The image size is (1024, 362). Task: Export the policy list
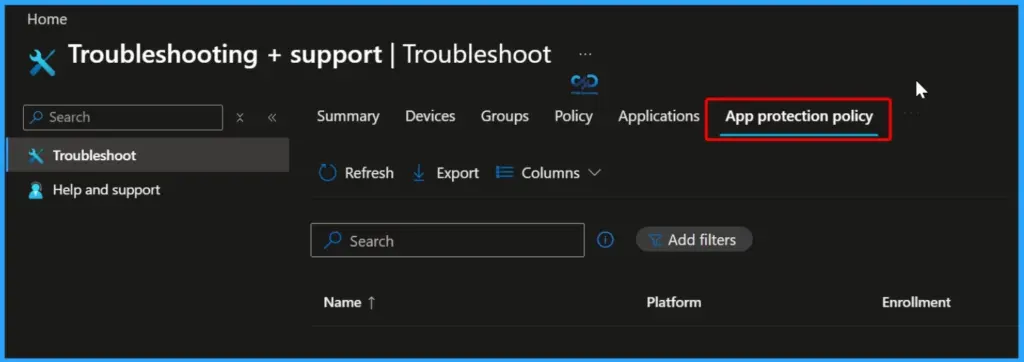pos(446,173)
